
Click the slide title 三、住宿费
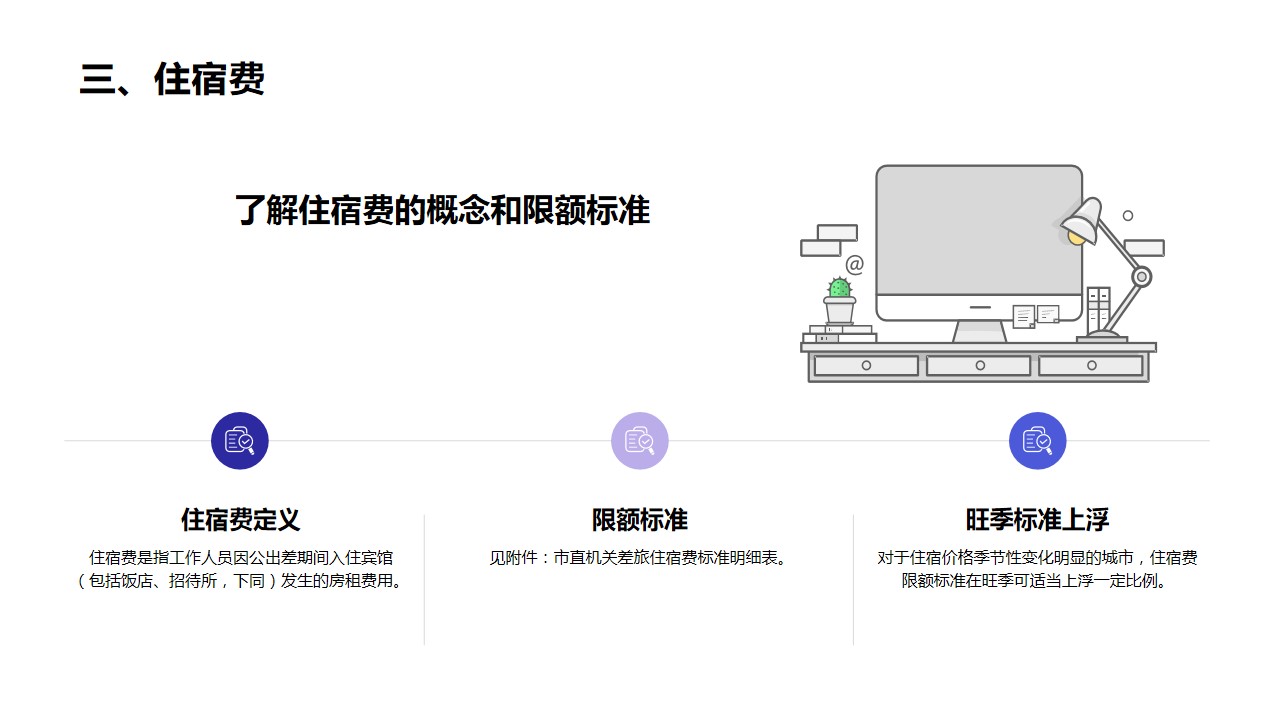click(x=172, y=80)
